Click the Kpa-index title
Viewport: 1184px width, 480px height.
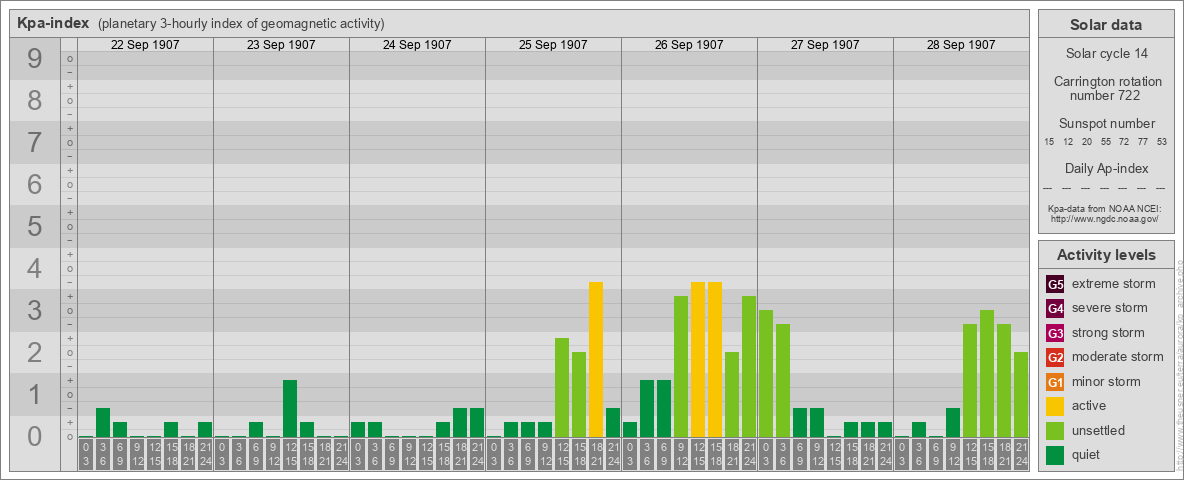pyautogui.click(x=53, y=23)
